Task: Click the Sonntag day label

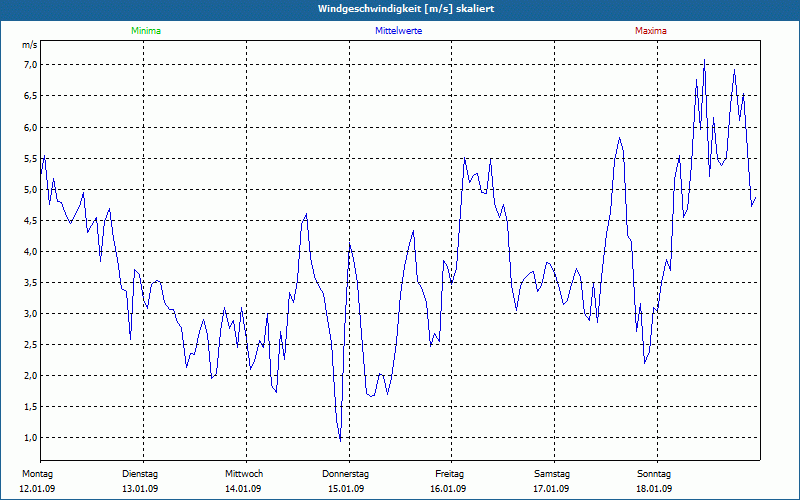Action: coord(654,474)
